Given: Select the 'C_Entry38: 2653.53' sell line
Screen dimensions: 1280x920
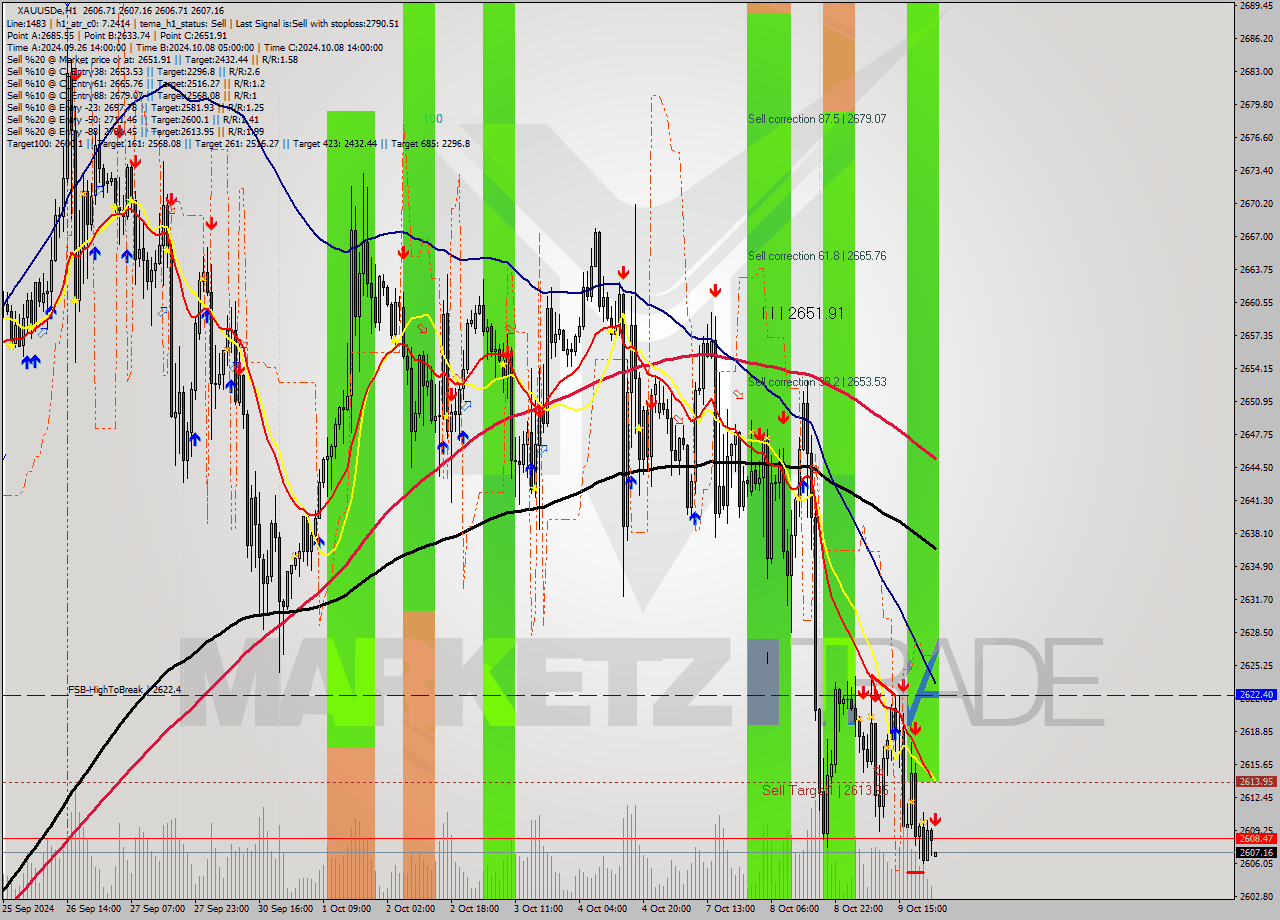Looking at the screenshot, I should pos(133,71).
